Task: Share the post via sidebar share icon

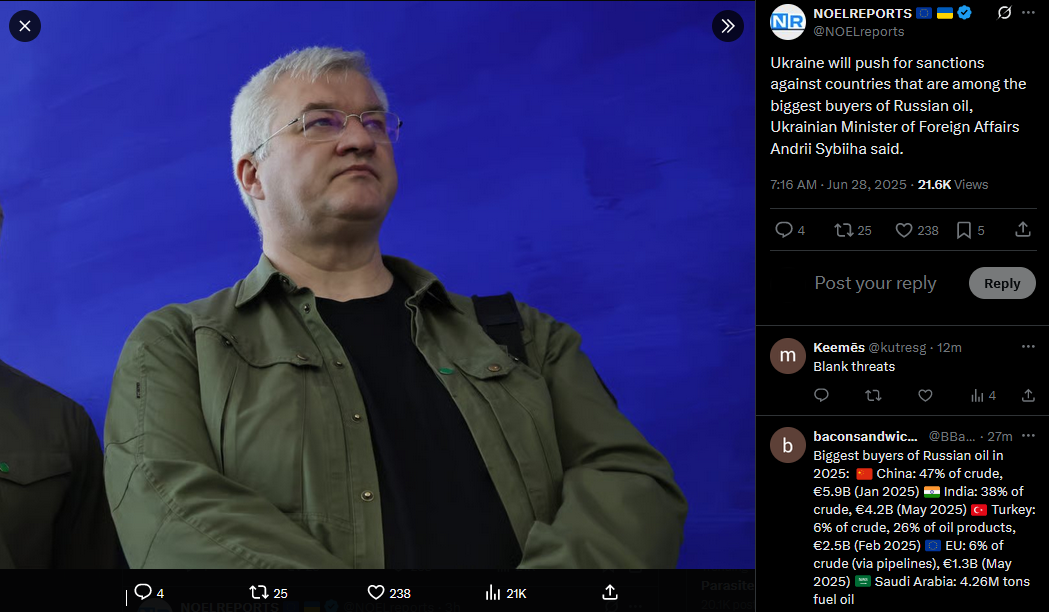Action: pyautogui.click(x=1023, y=230)
